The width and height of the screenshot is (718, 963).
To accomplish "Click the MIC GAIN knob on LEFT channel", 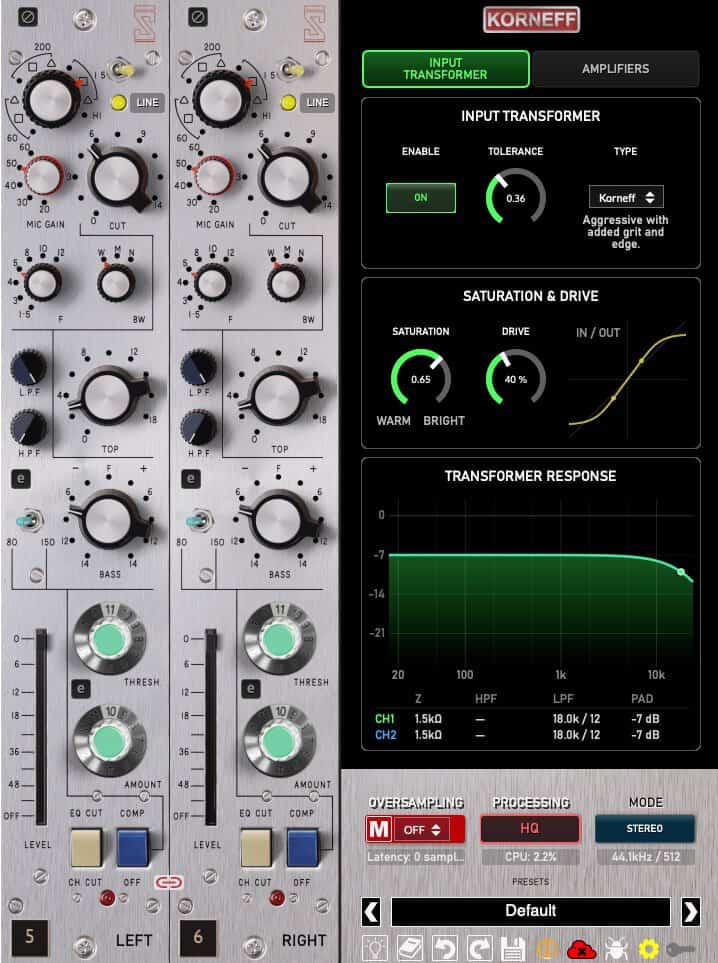I will click(x=43, y=176).
